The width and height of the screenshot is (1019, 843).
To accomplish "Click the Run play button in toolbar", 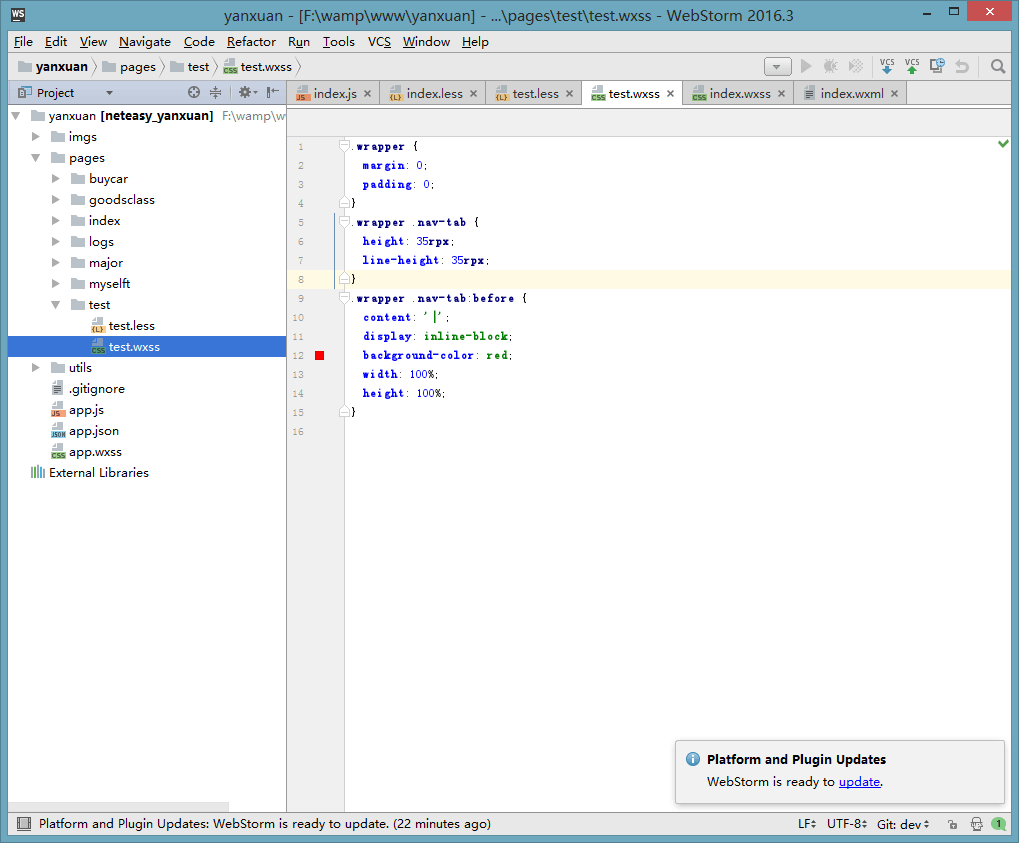I will point(806,66).
